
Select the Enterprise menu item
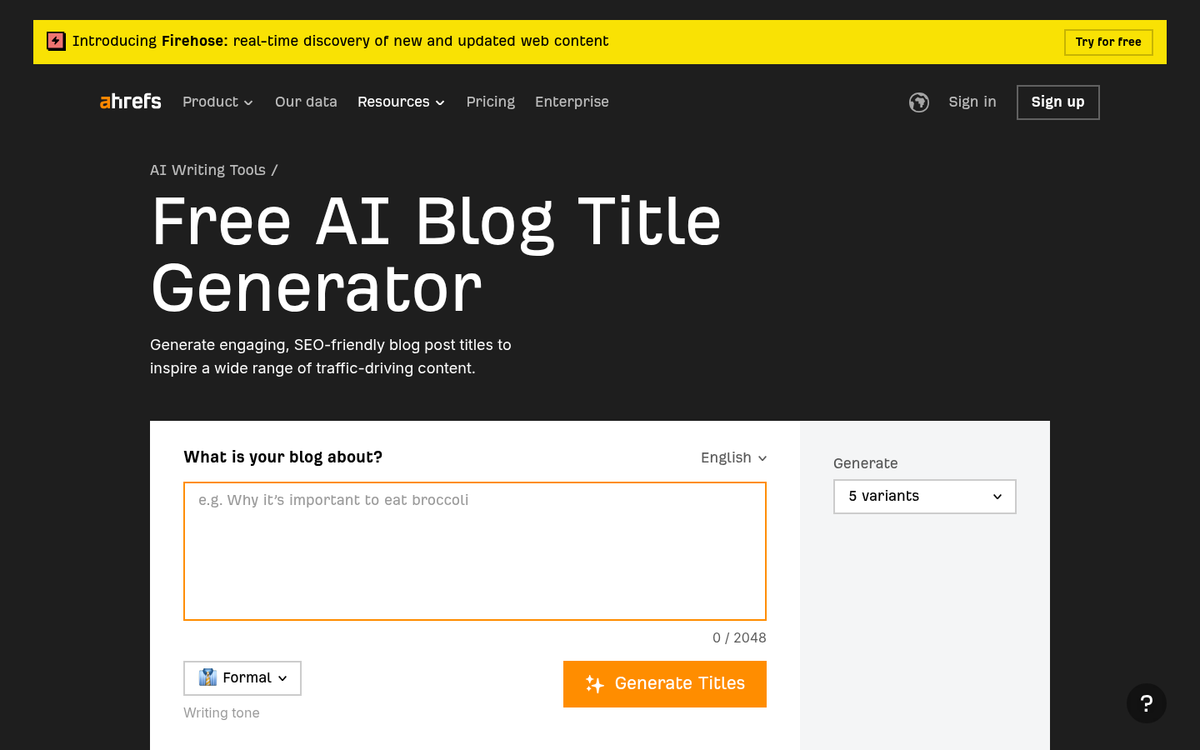571,102
